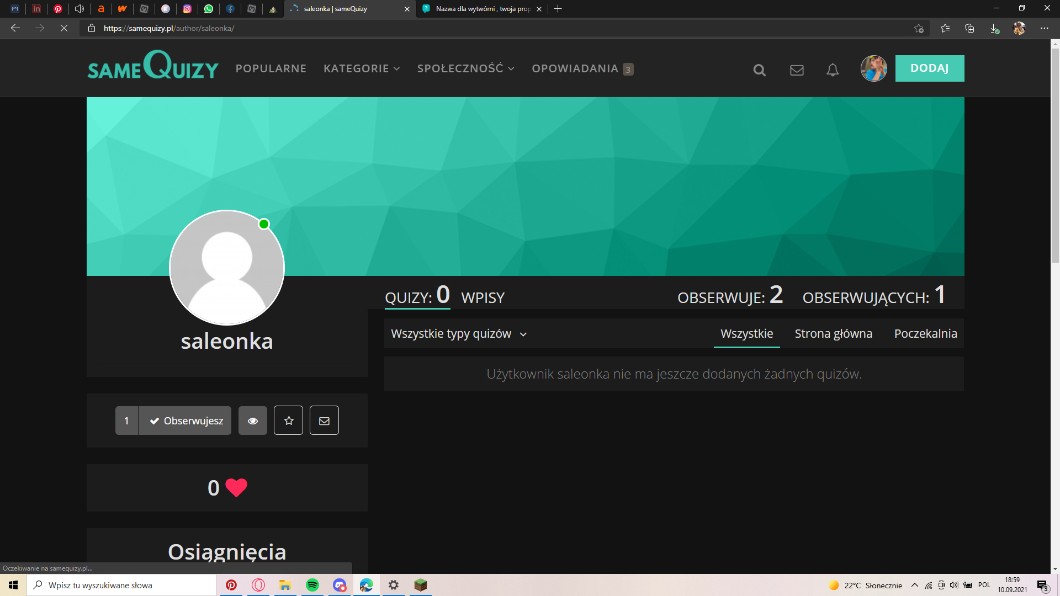The image size is (1060, 596).
Task: Expand the Kategorie dropdown menu
Action: click(x=361, y=69)
